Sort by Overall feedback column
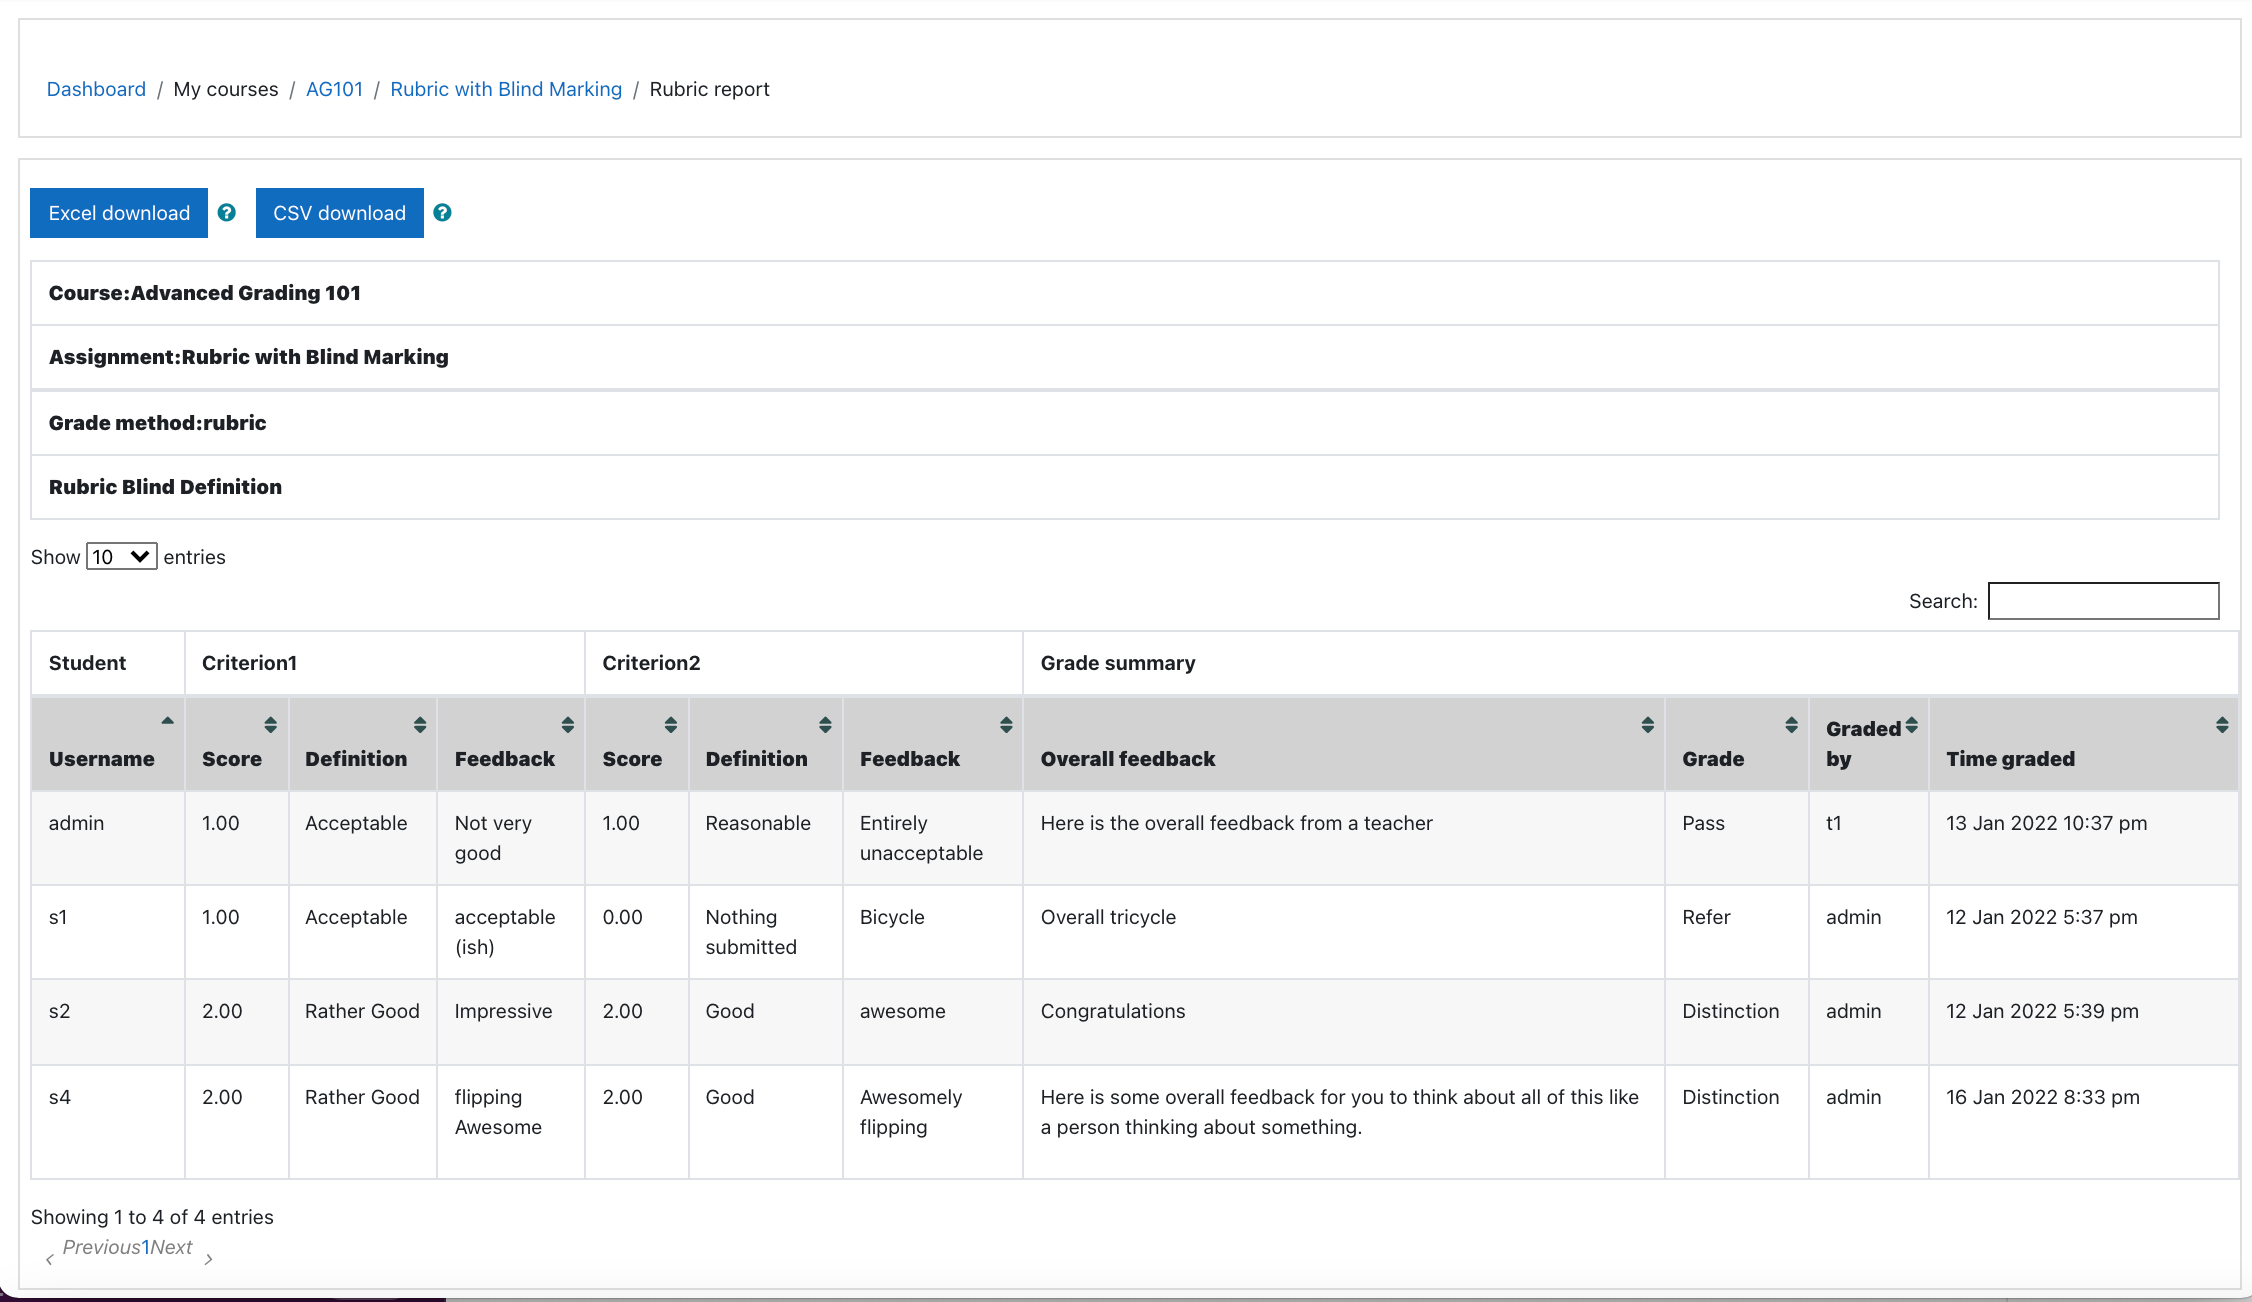 click(1647, 725)
